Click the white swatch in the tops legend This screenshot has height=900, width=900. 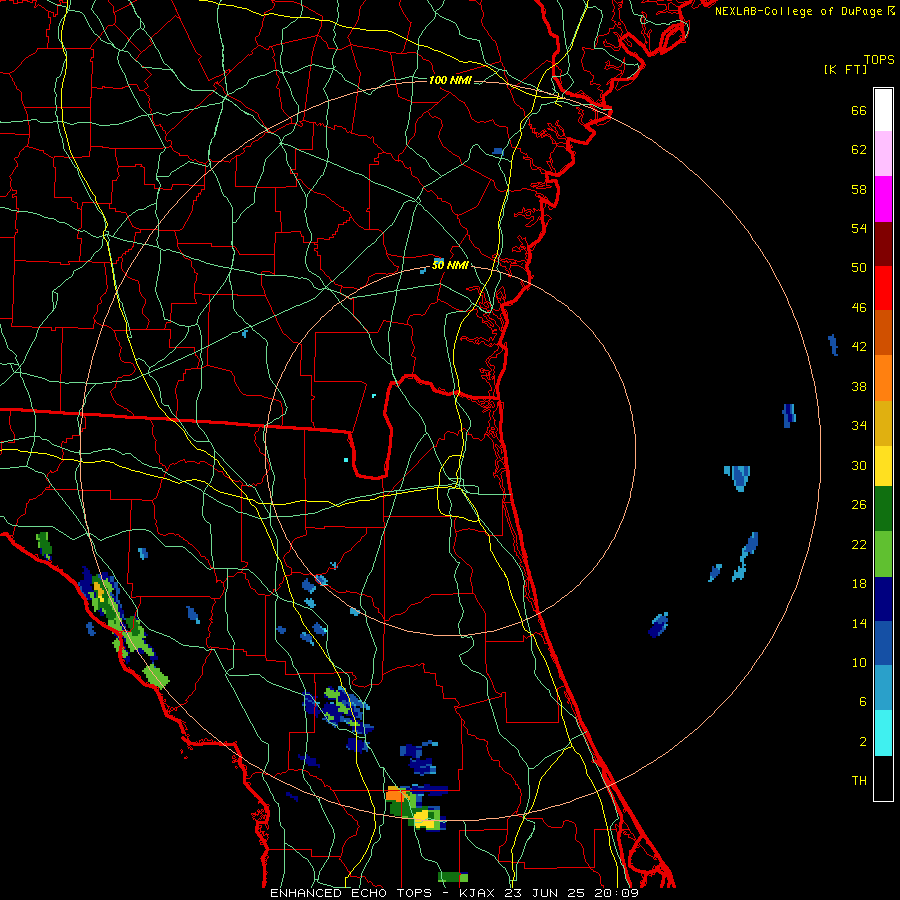tap(883, 110)
